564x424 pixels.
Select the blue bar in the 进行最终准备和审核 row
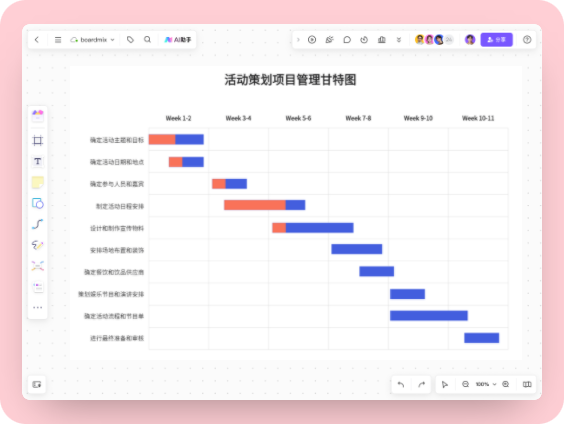pyautogui.click(x=482, y=338)
